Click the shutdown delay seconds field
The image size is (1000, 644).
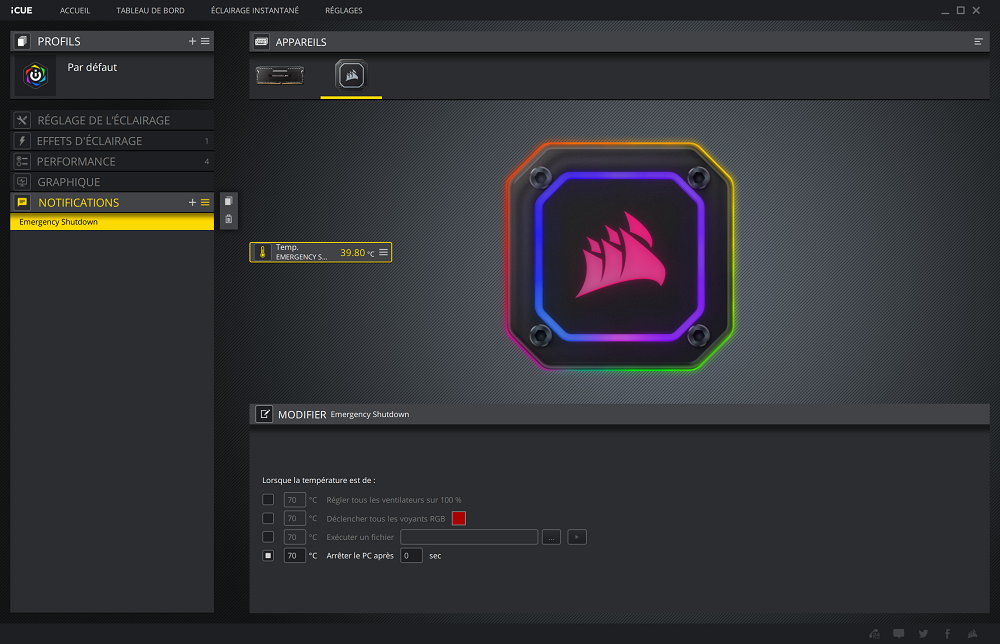click(x=411, y=555)
